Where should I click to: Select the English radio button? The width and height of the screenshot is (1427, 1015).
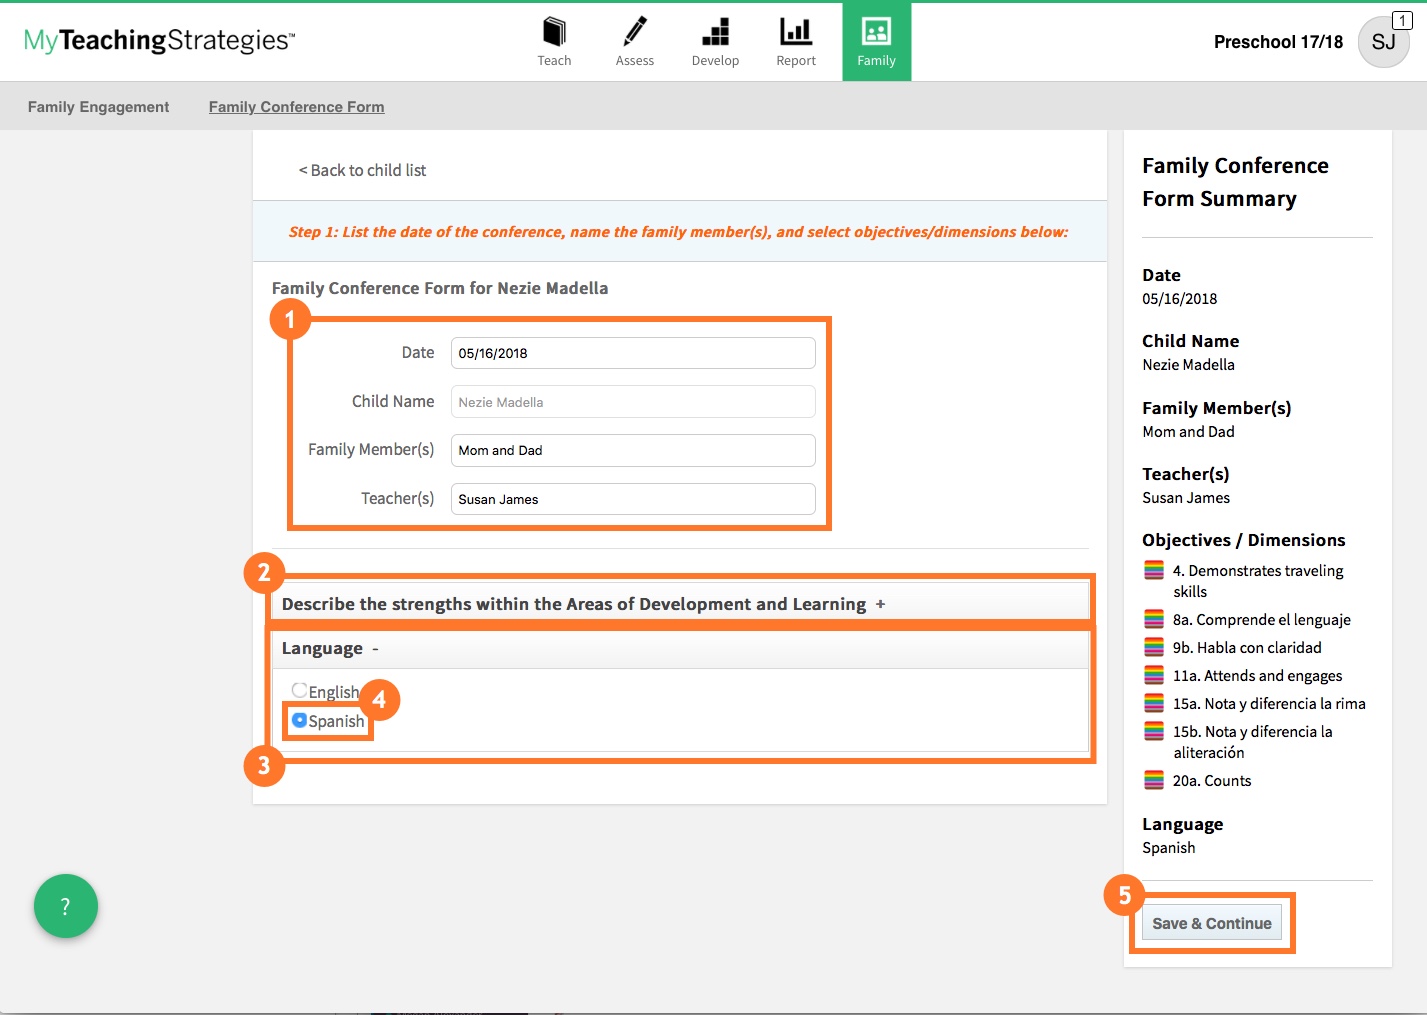coord(299,689)
